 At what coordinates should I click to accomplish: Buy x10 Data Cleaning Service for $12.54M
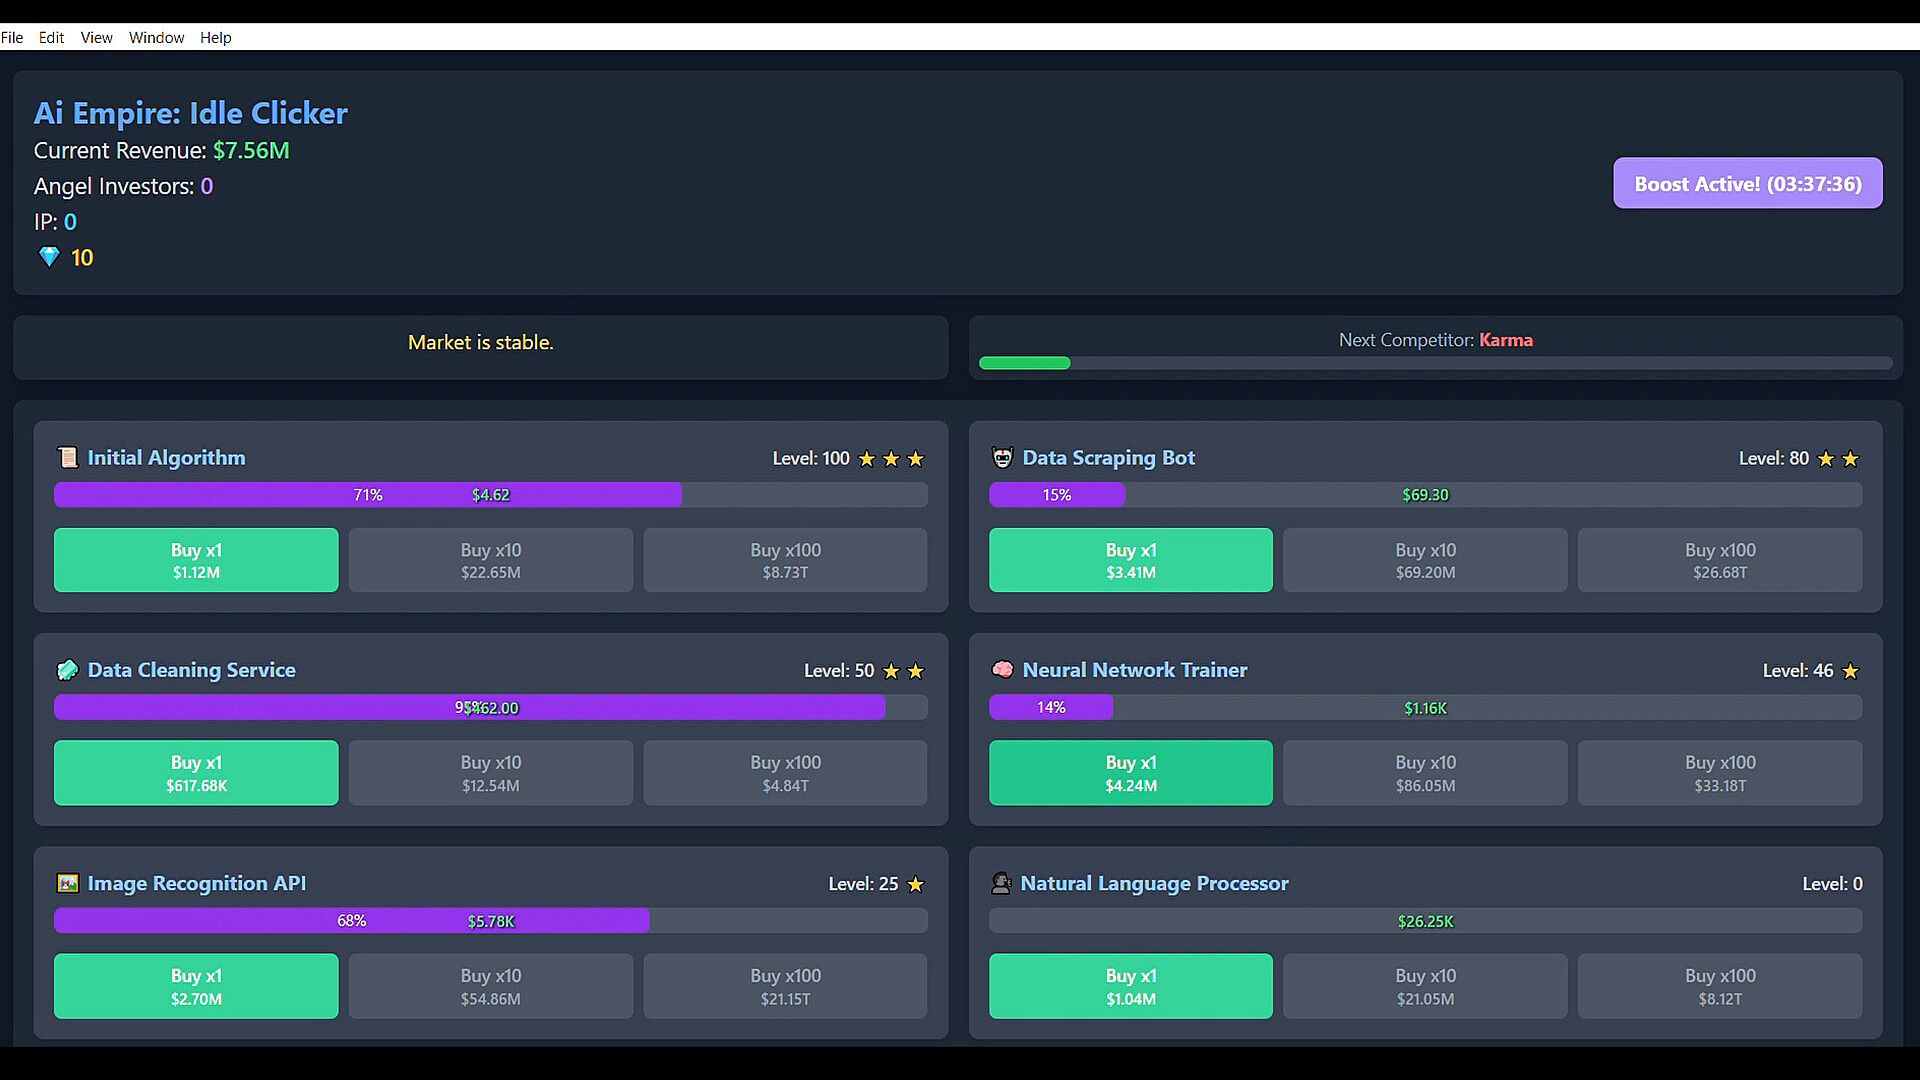coord(490,773)
